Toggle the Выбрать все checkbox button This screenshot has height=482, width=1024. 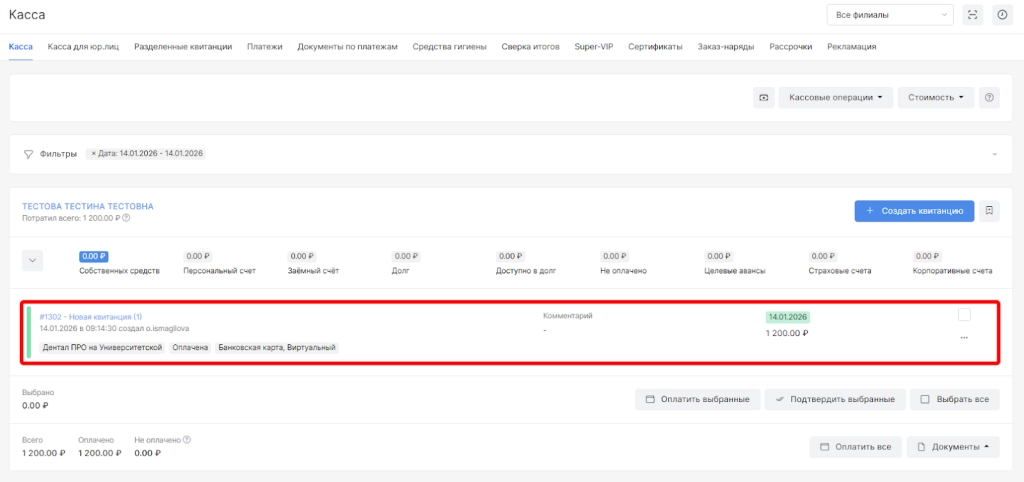pyautogui.click(x=954, y=399)
